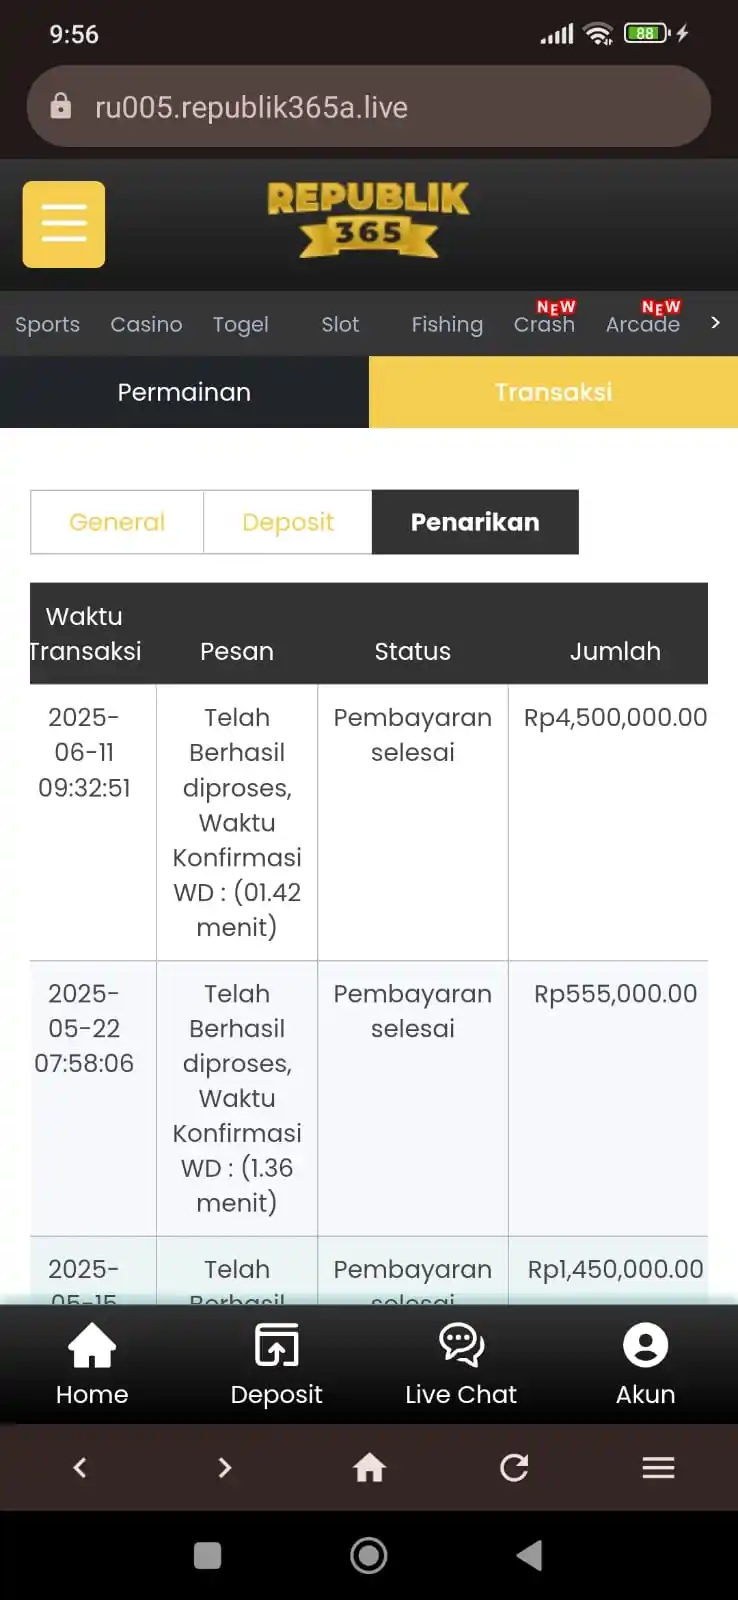Viewport: 738px width, 1600px height.
Task: Switch to the Permainan tab
Action: [184, 392]
